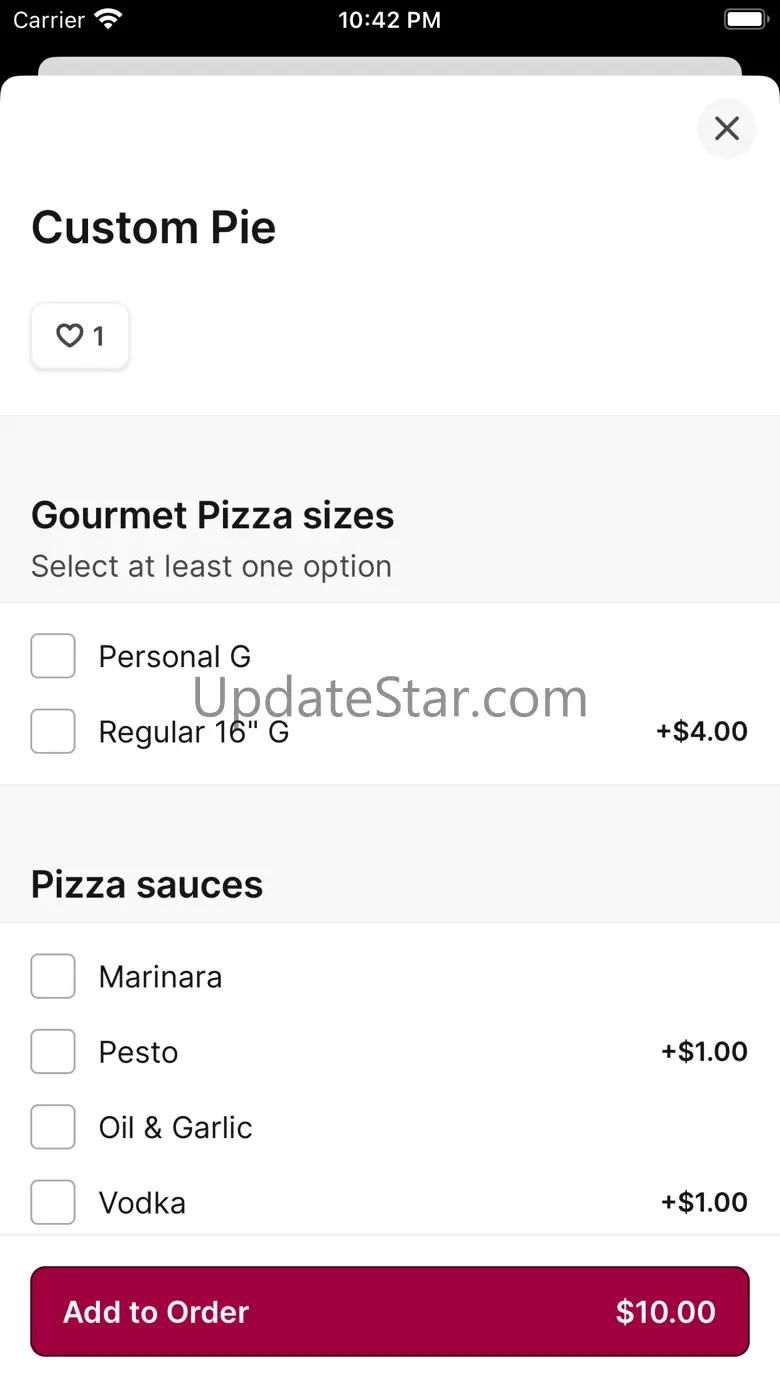
Task: Tap the heart favorite icon
Action: 69,337
